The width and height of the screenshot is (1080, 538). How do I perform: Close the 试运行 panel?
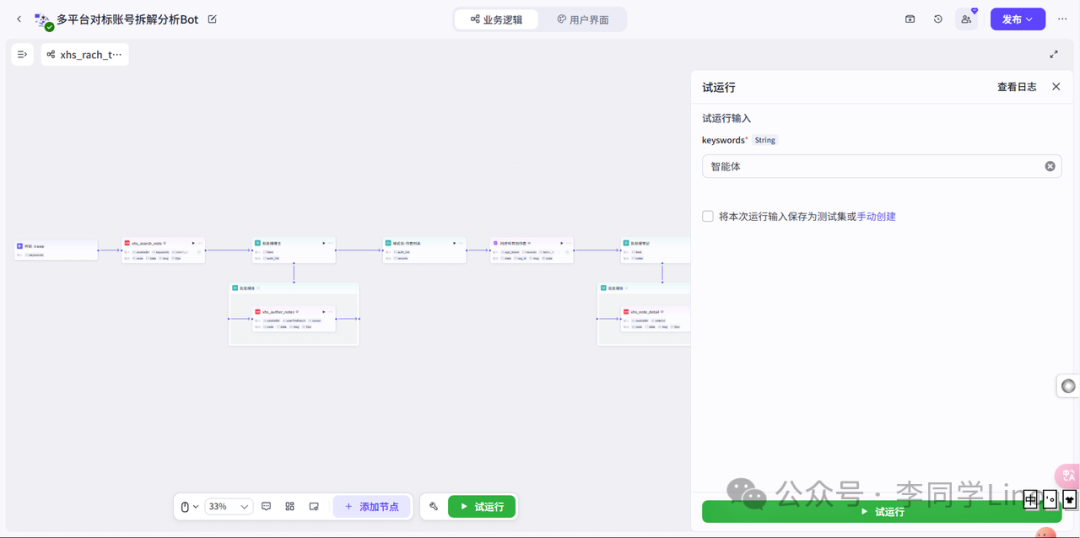pyautogui.click(x=1056, y=87)
